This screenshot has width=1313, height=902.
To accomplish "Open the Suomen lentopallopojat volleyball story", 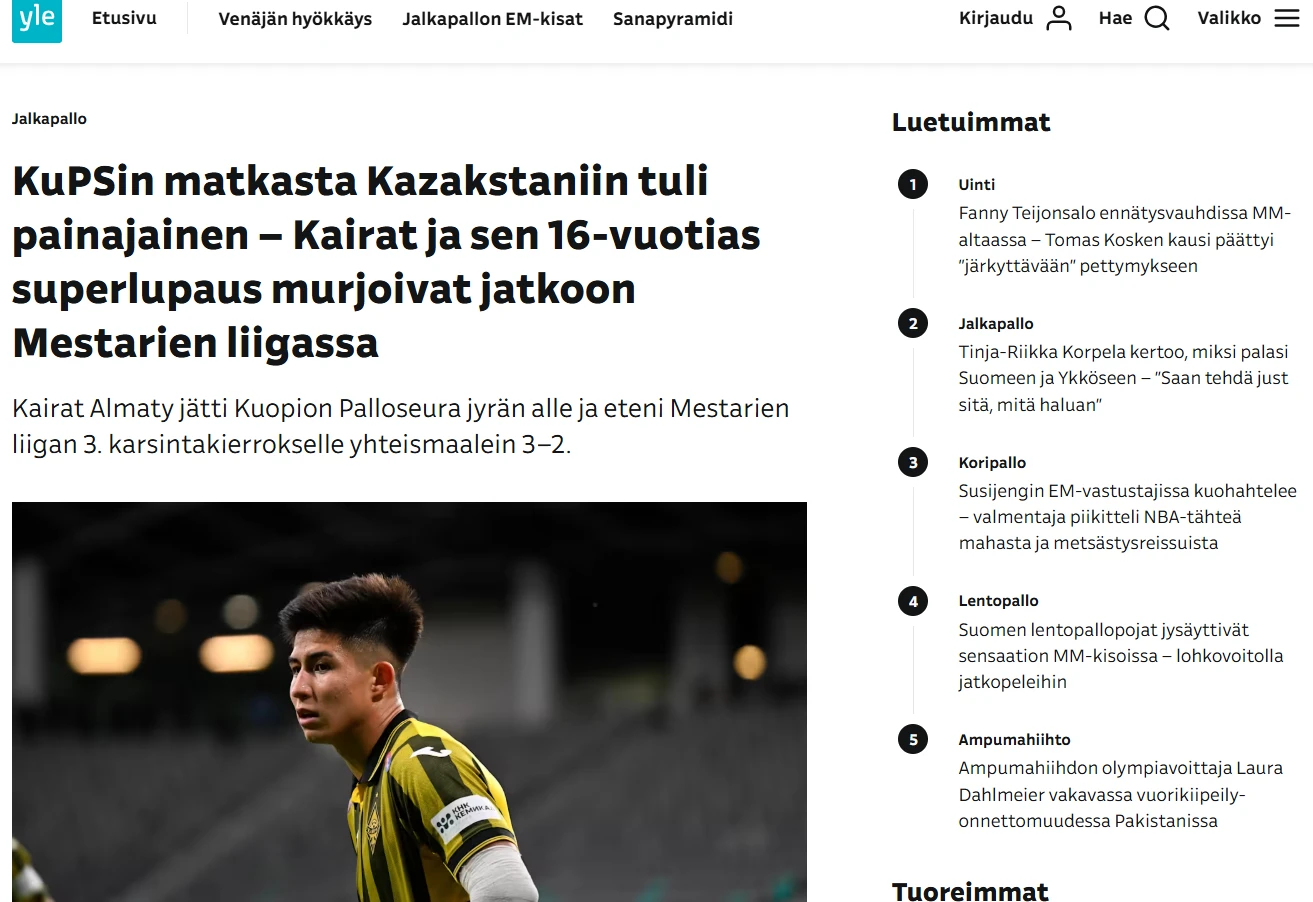I will point(1120,656).
